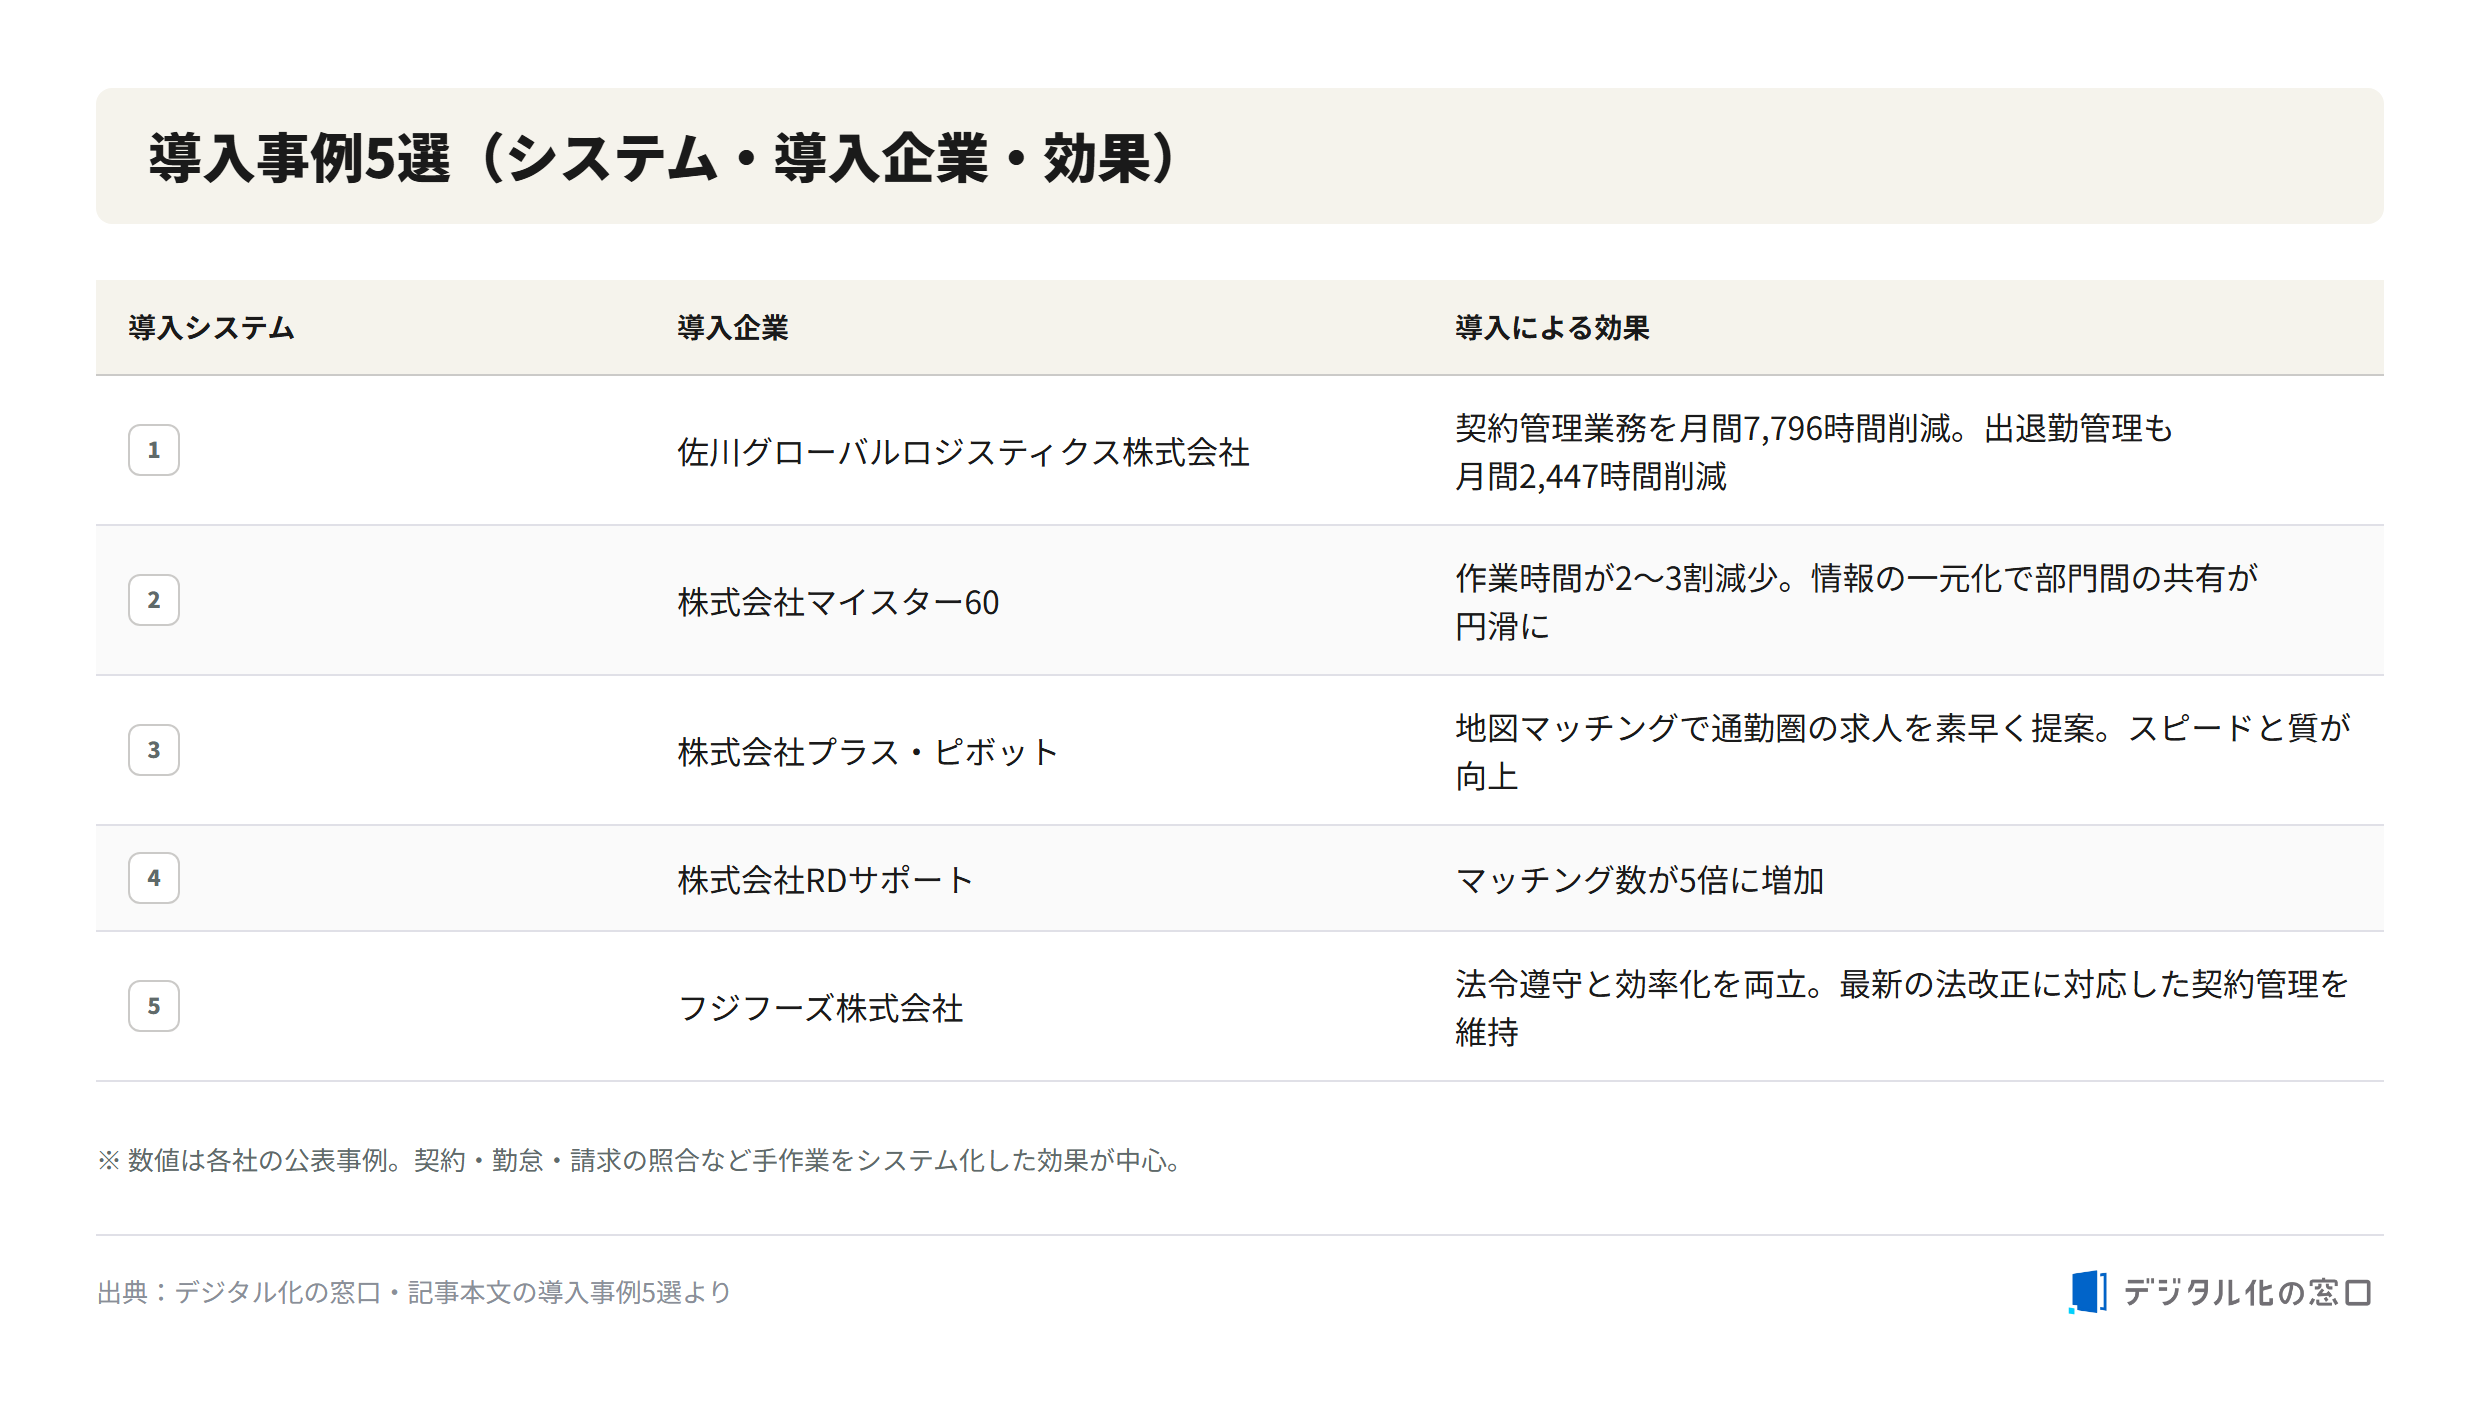This screenshot has width=2480, height=1408.
Task: Click 株式会社マイスター60
Action: (x=838, y=602)
